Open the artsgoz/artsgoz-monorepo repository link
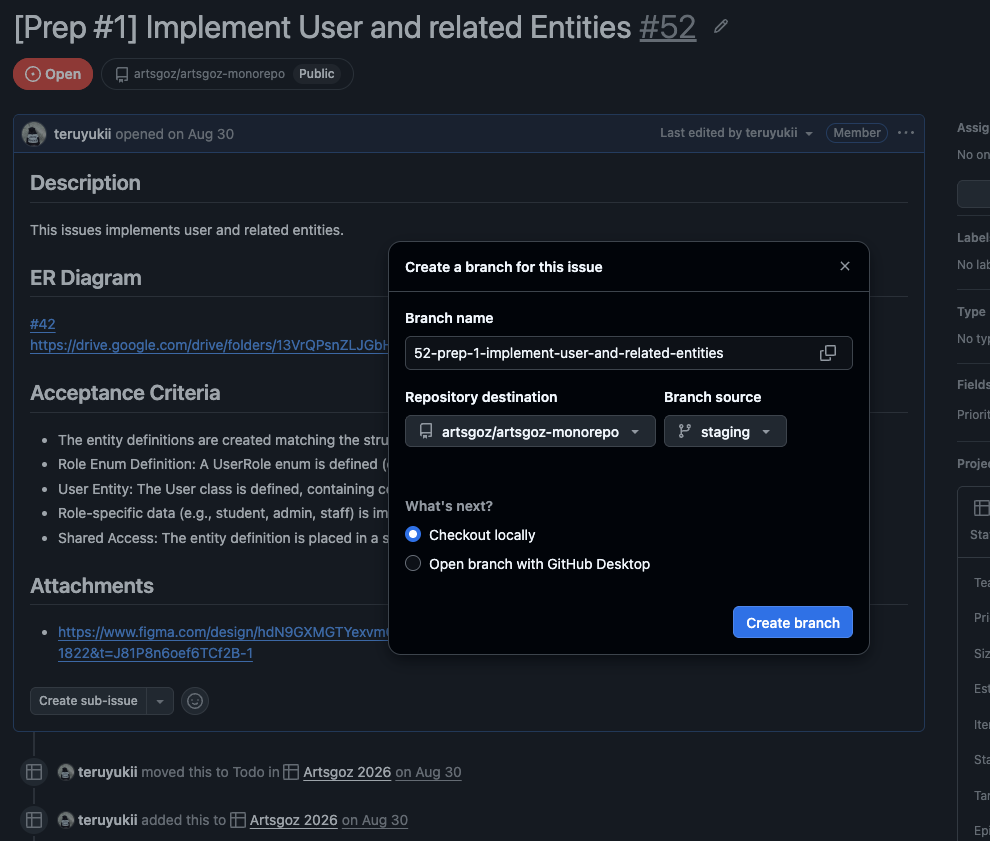The width and height of the screenshot is (990, 841). click(209, 74)
